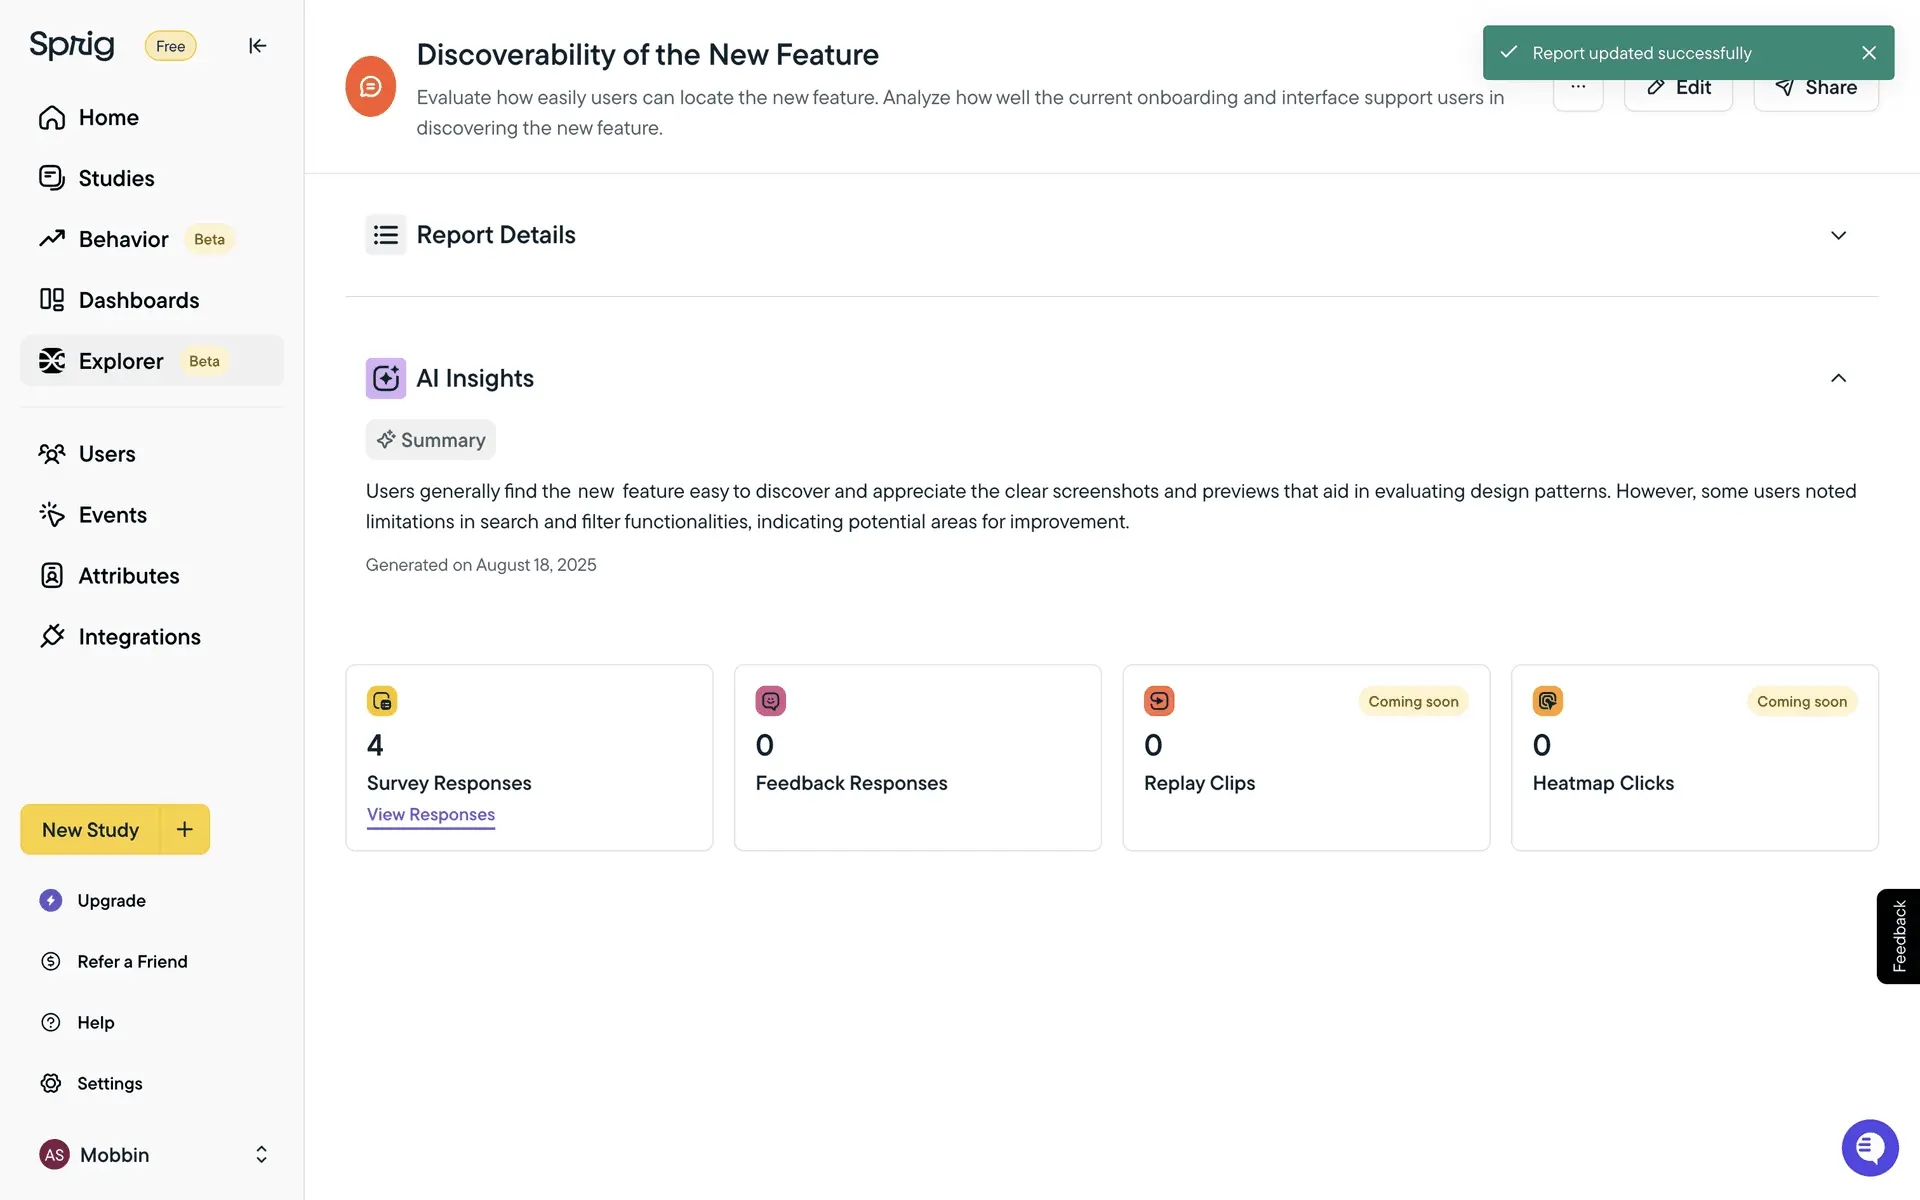
Task: Open the Mobbin workspace switcher
Action: point(260,1154)
